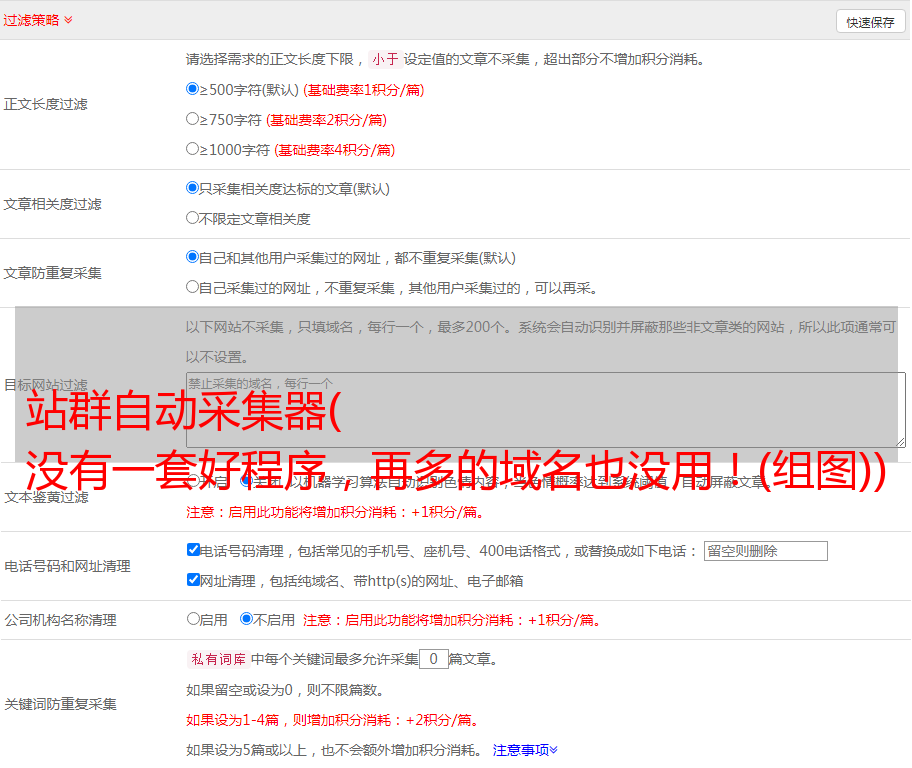Select 只采集相关度达标的文章 radio option
The height and width of the screenshot is (768, 912).
(x=193, y=188)
